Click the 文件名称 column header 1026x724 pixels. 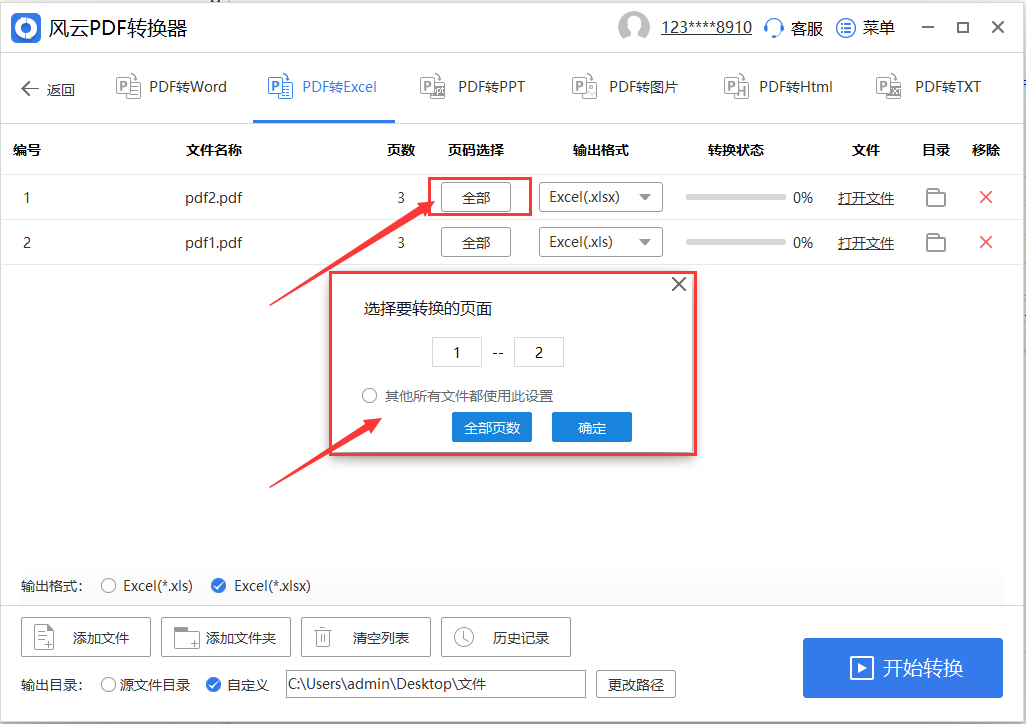214,151
